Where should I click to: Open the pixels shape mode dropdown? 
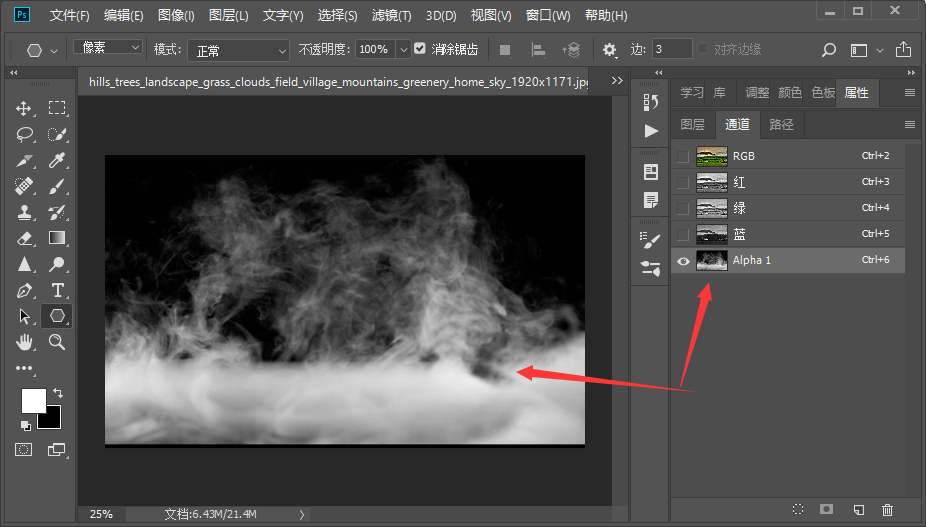(x=108, y=48)
